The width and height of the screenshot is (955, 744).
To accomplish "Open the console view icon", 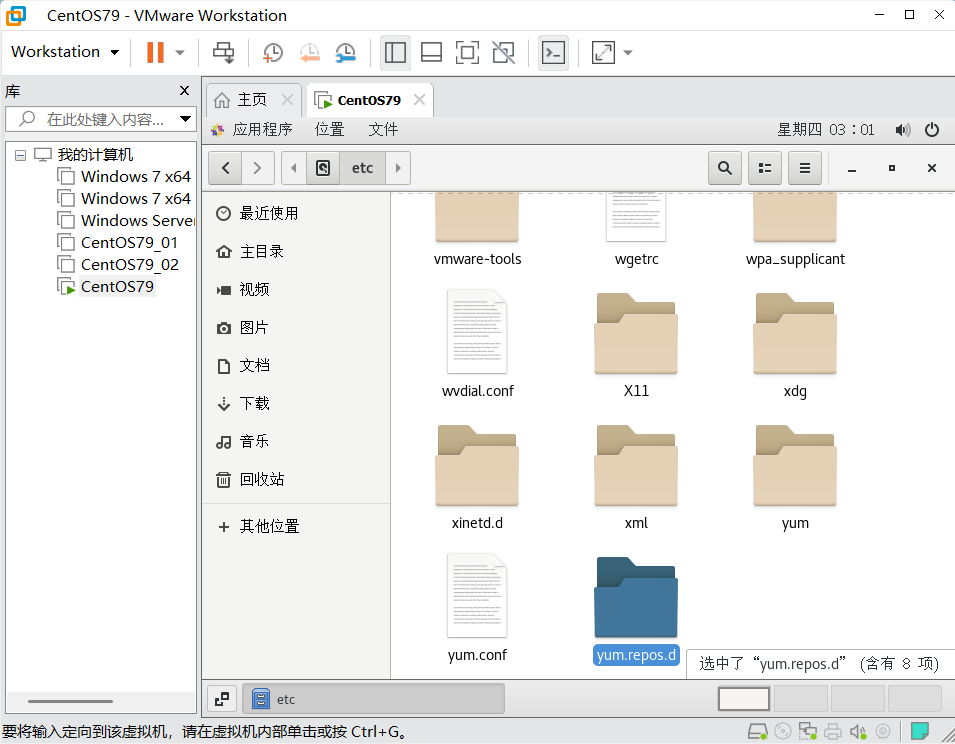I will coord(553,52).
